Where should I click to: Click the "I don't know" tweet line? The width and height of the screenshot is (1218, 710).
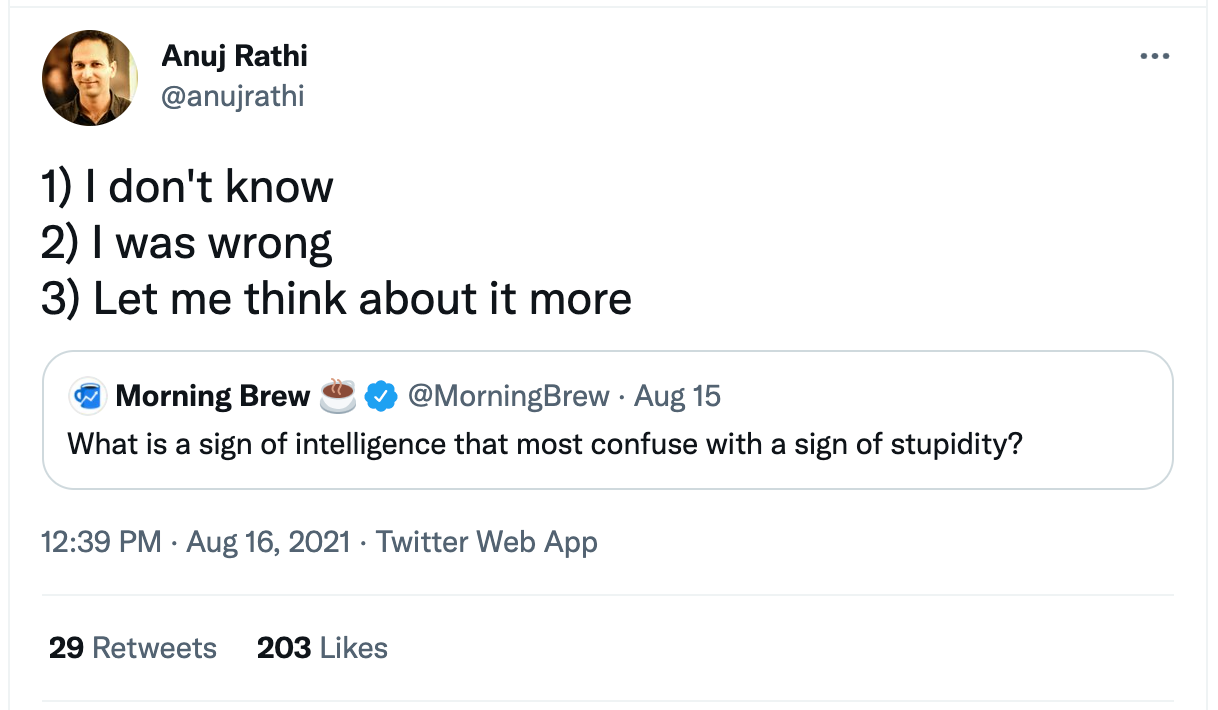click(x=187, y=187)
